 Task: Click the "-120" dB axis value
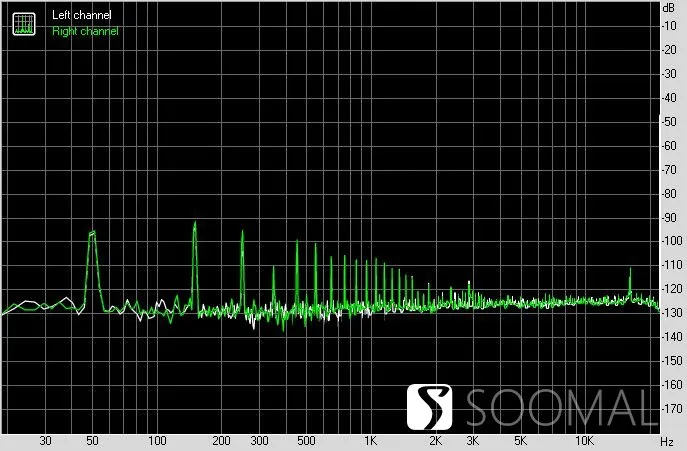tap(672, 289)
